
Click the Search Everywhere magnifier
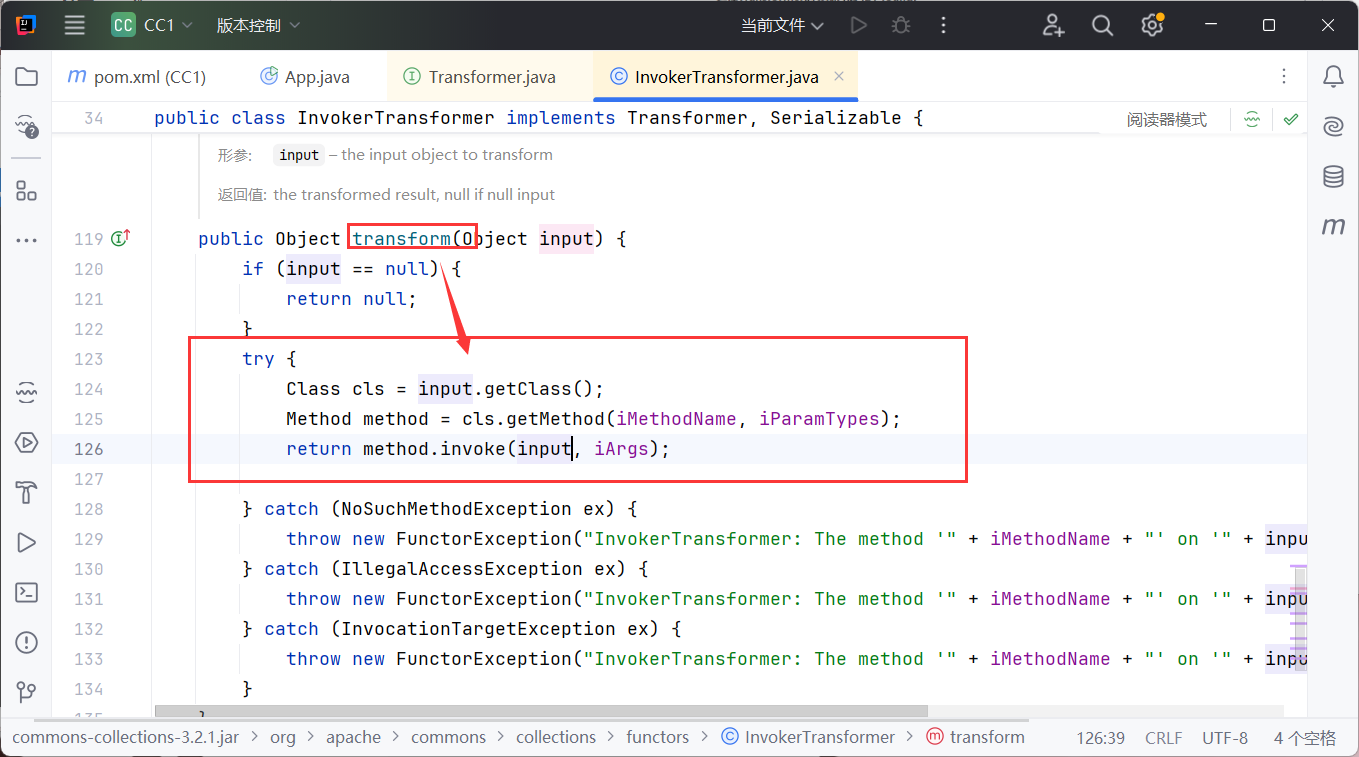pyautogui.click(x=1102, y=26)
